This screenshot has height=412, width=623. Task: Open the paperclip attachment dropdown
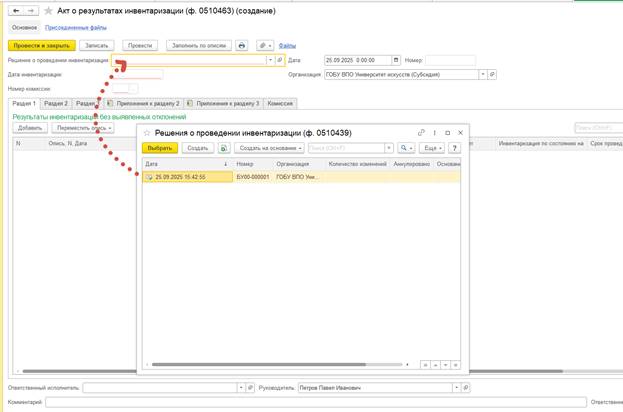(265, 46)
